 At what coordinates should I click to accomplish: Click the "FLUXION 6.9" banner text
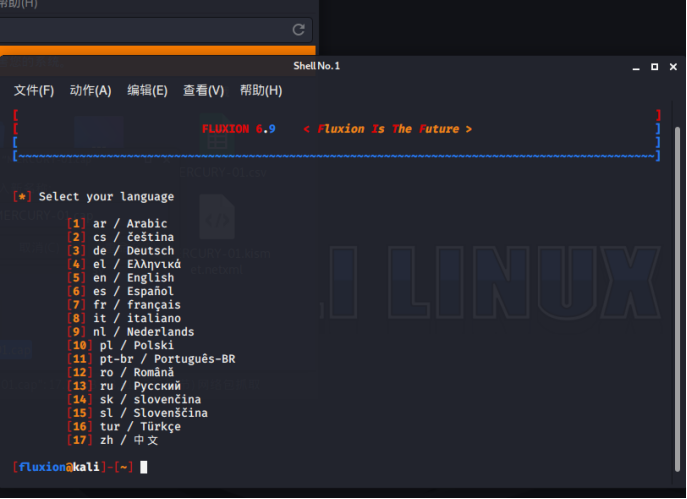coord(239,129)
